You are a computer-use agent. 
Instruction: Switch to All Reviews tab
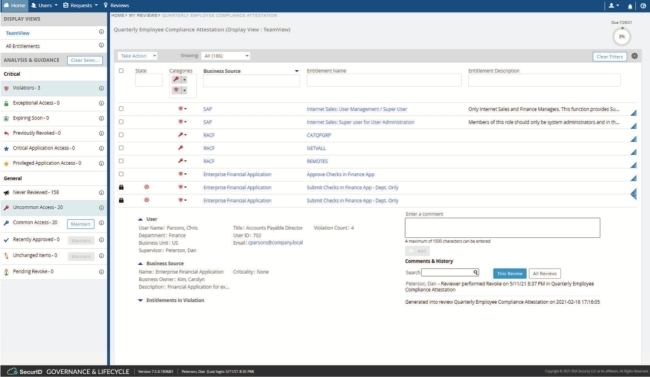click(x=545, y=273)
